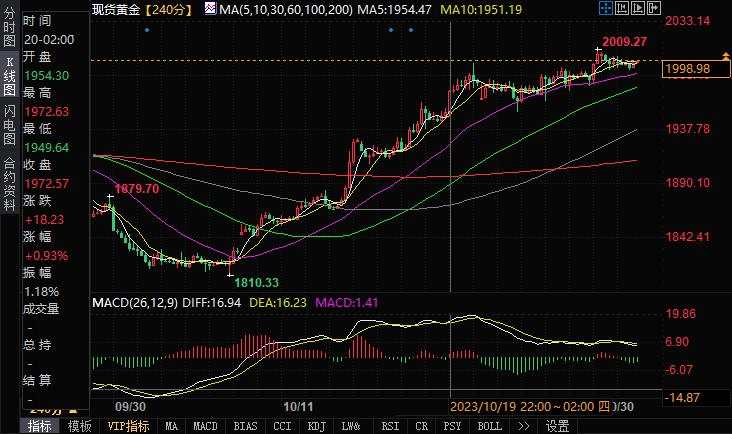Click the open price 1954.30
The width and height of the screenshot is (732, 434).
pos(46,76)
